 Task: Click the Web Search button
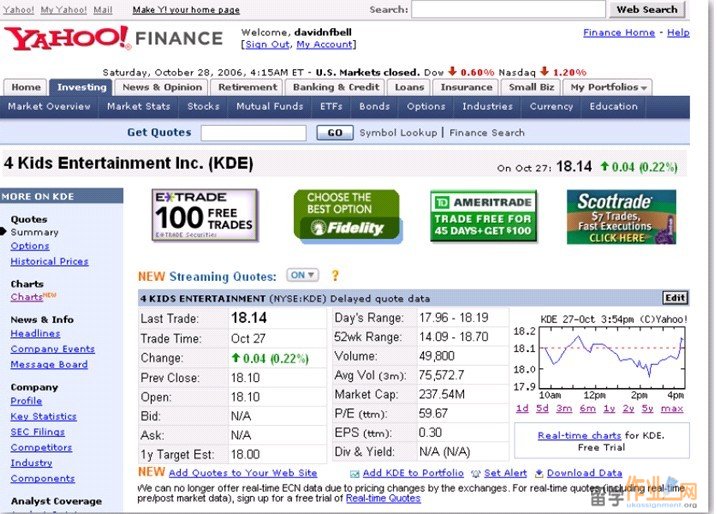click(x=647, y=10)
